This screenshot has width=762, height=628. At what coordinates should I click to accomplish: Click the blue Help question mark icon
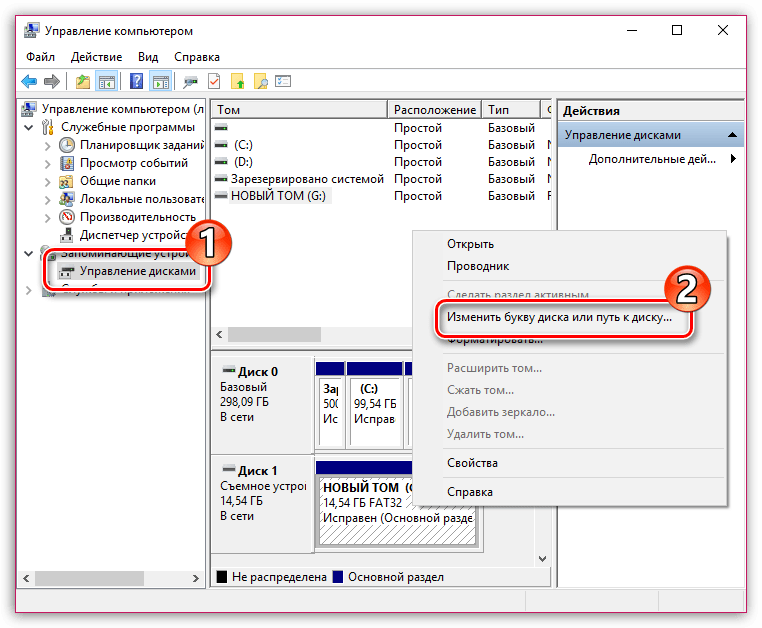pyautogui.click(x=137, y=81)
